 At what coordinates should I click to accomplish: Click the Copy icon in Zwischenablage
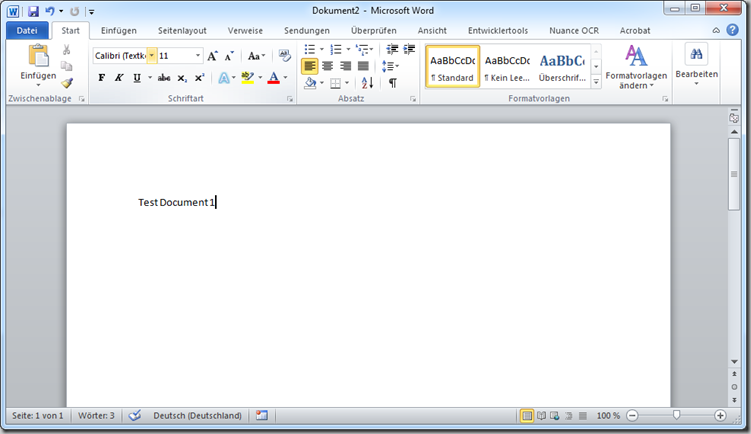click(x=67, y=66)
